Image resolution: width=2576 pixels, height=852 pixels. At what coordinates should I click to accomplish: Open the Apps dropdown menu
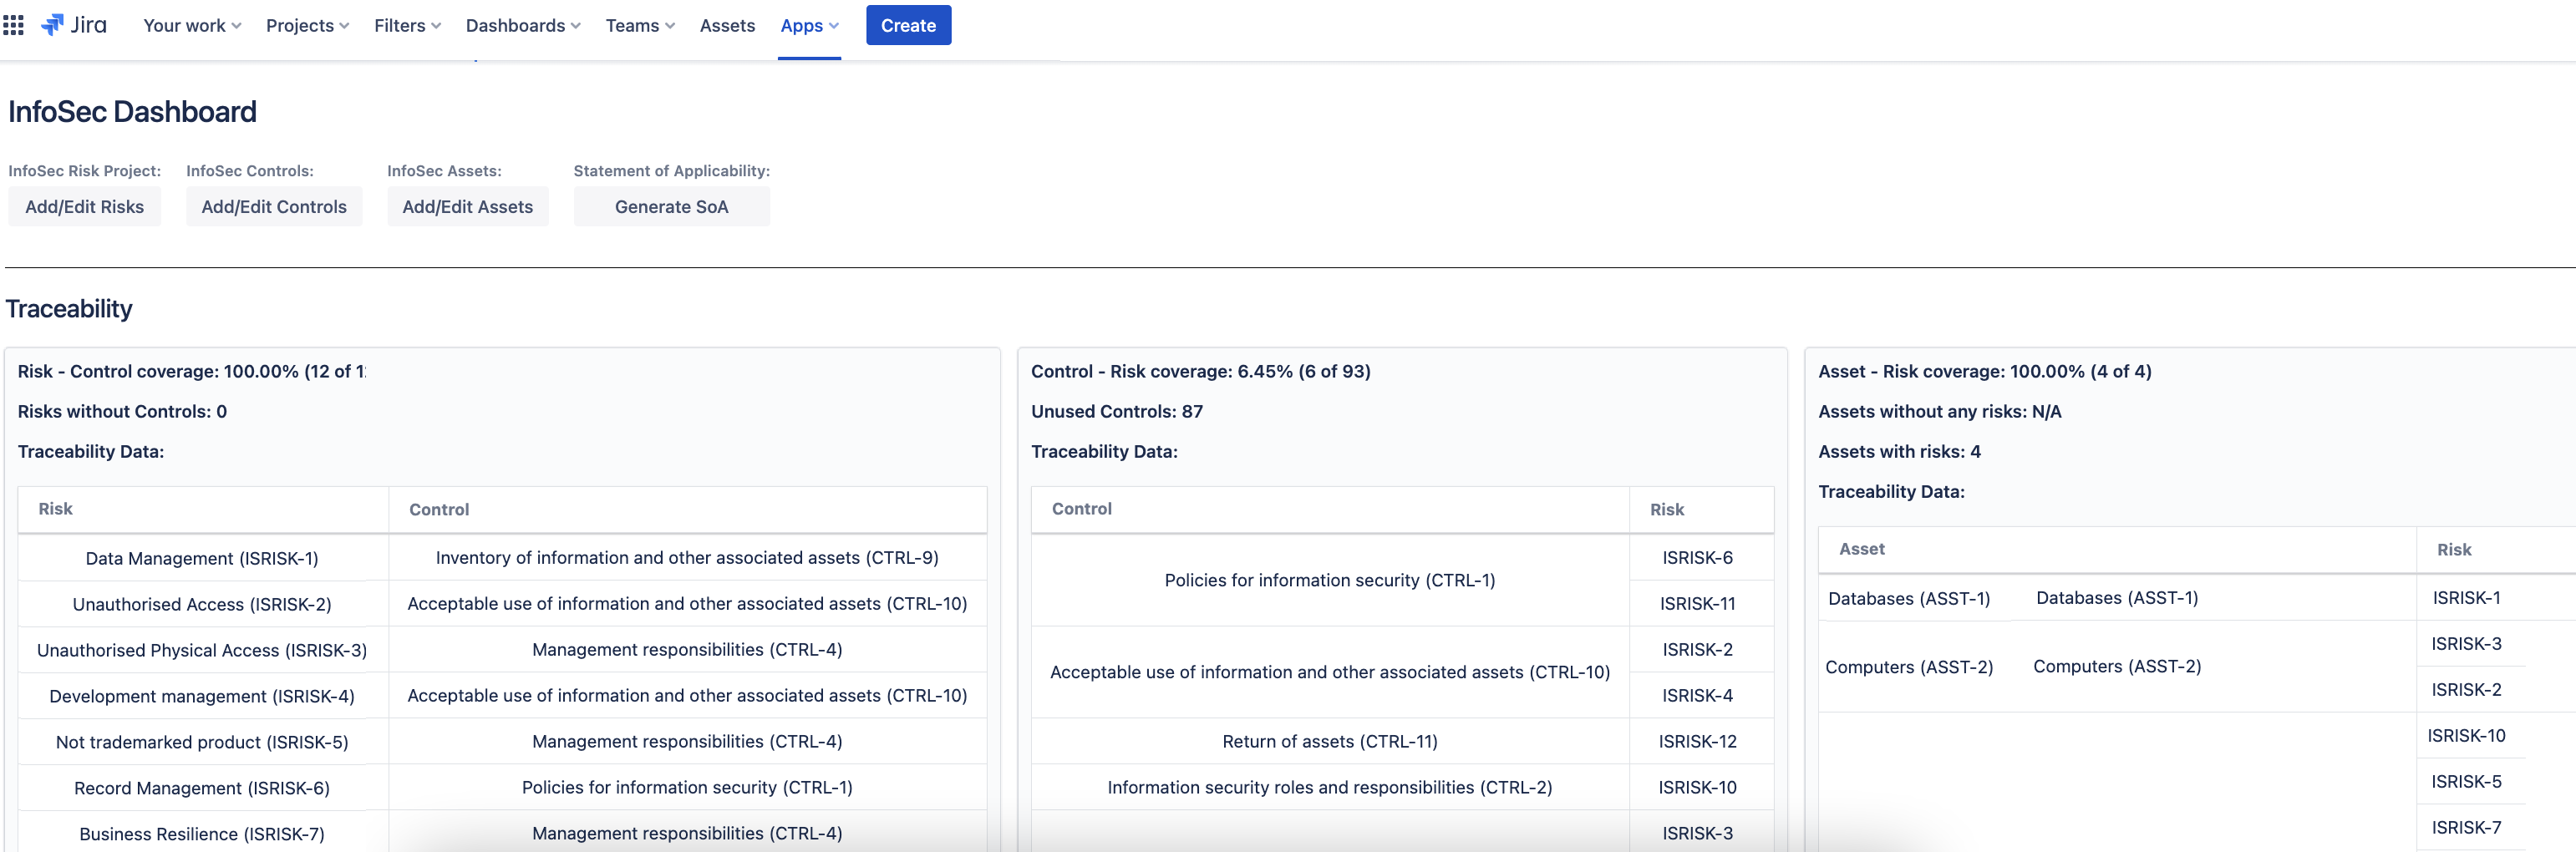coord(809,25)
